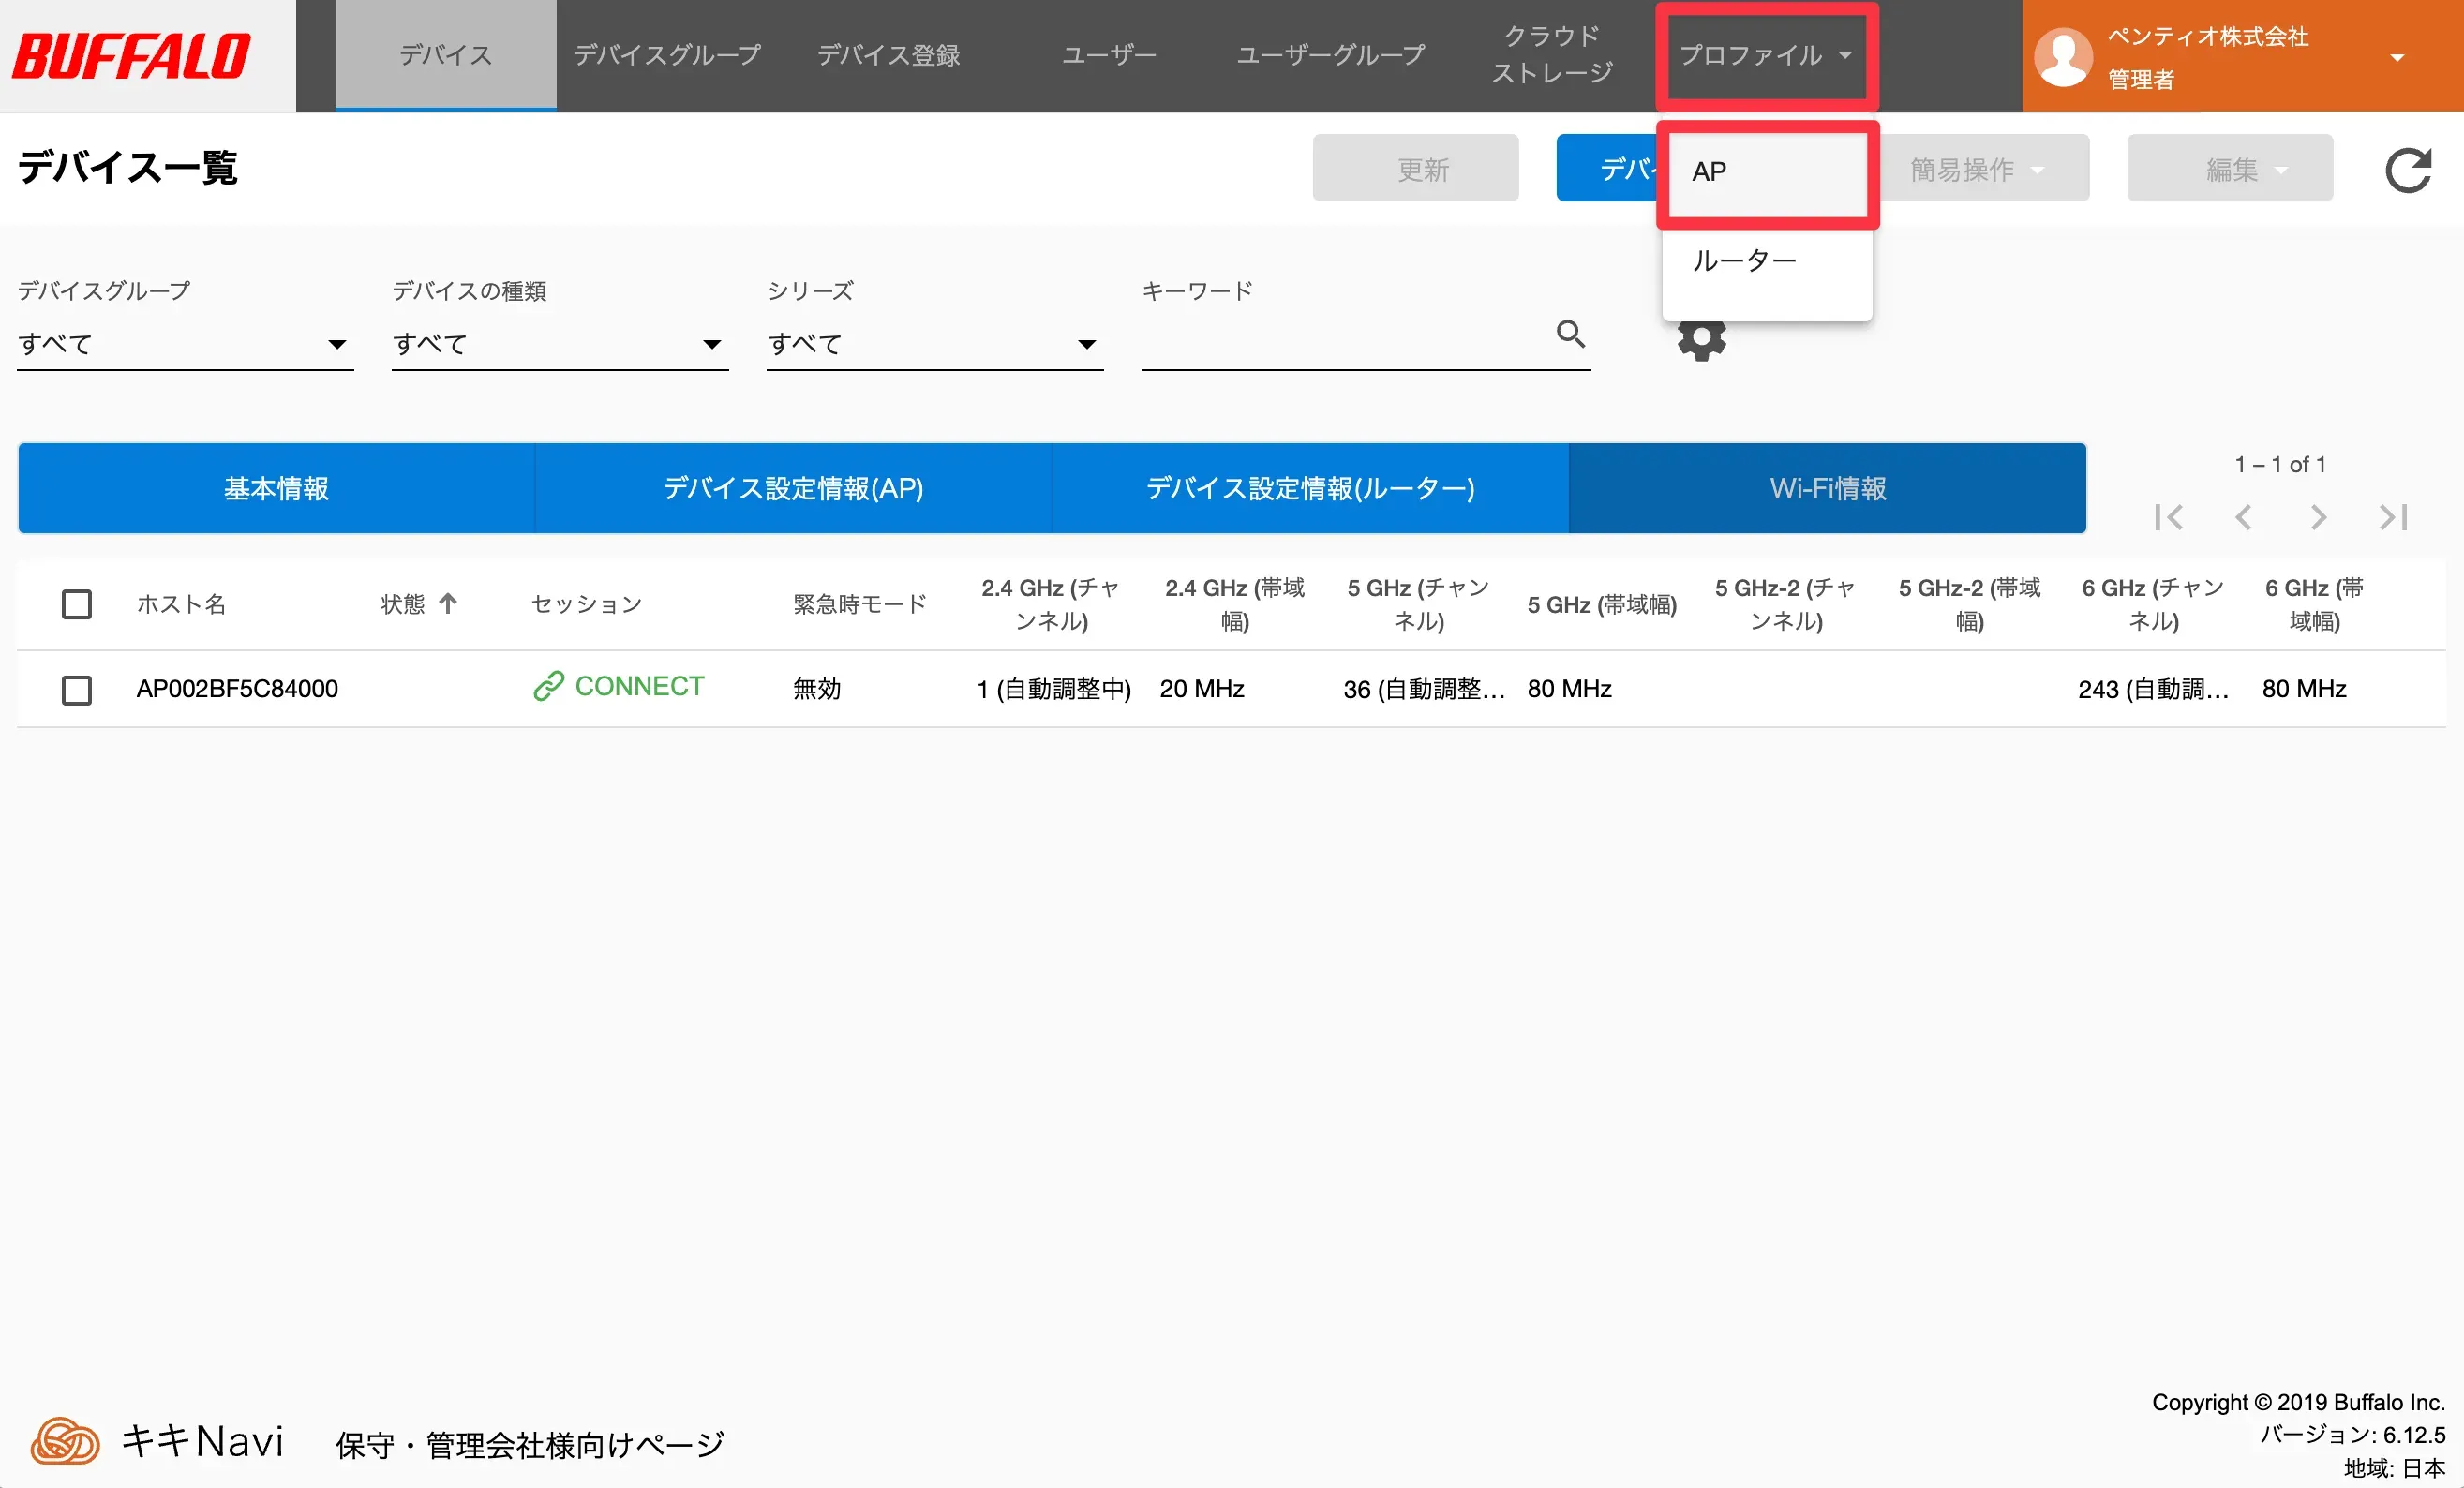Click next page chevron
Viewport: 2464px width, 1488px height.
[2318, 517]
